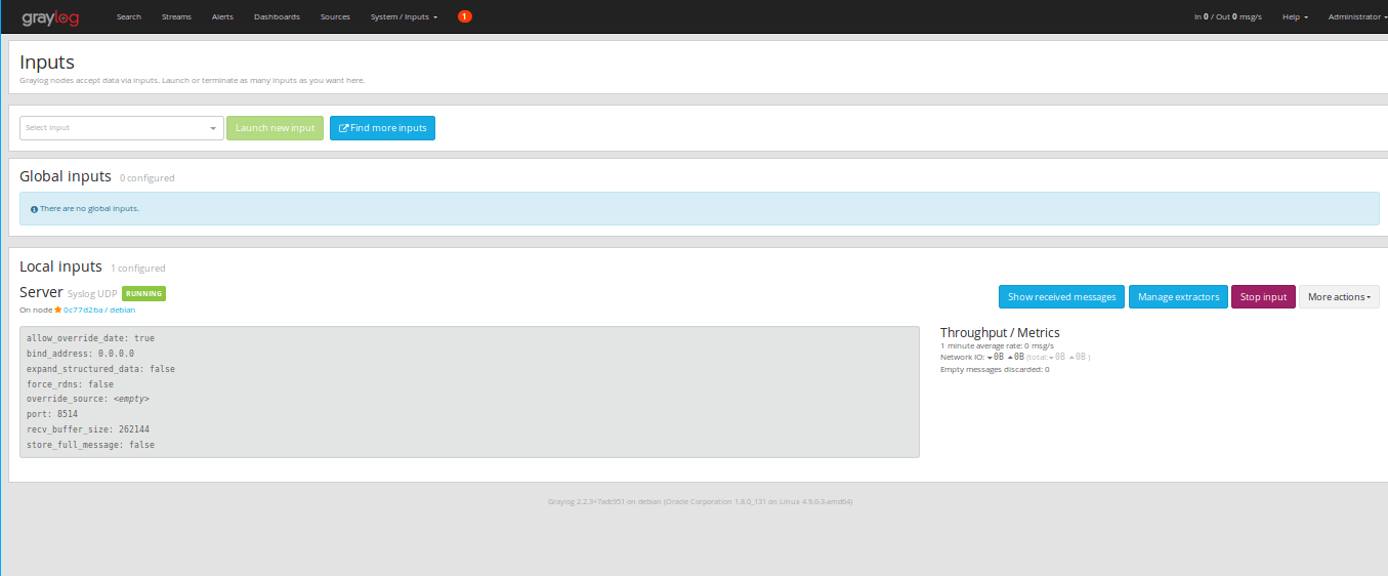Screen dimensions: 1388x576
Task: Click the external-link icon on Find more inputs
Action: tap(343, 127)
